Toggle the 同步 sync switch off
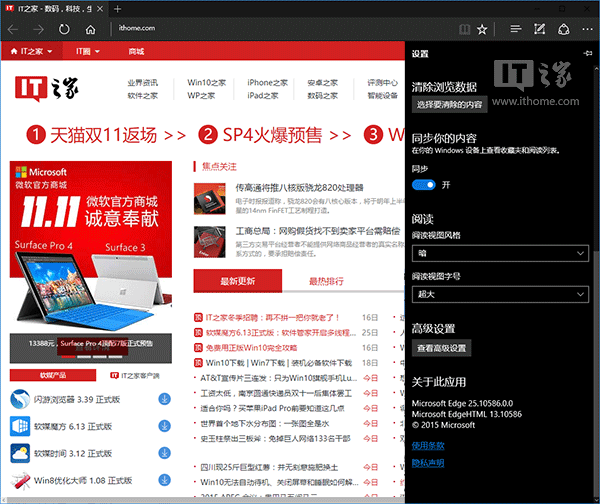 tap(424, 185)
